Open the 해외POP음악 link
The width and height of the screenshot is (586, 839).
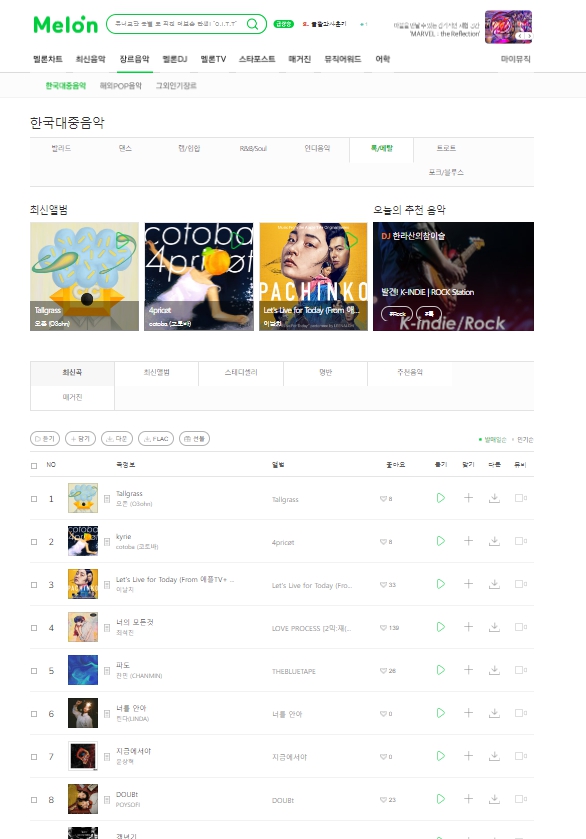point(121,86)
